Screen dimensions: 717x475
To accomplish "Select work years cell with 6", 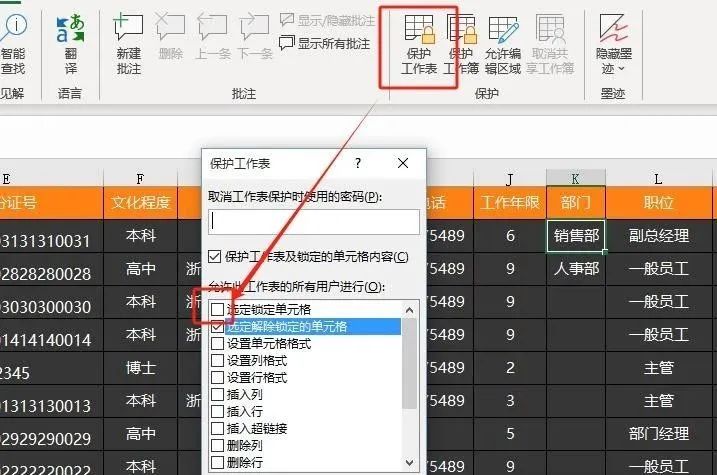I will pyautogui.click(x=510, y=236).
